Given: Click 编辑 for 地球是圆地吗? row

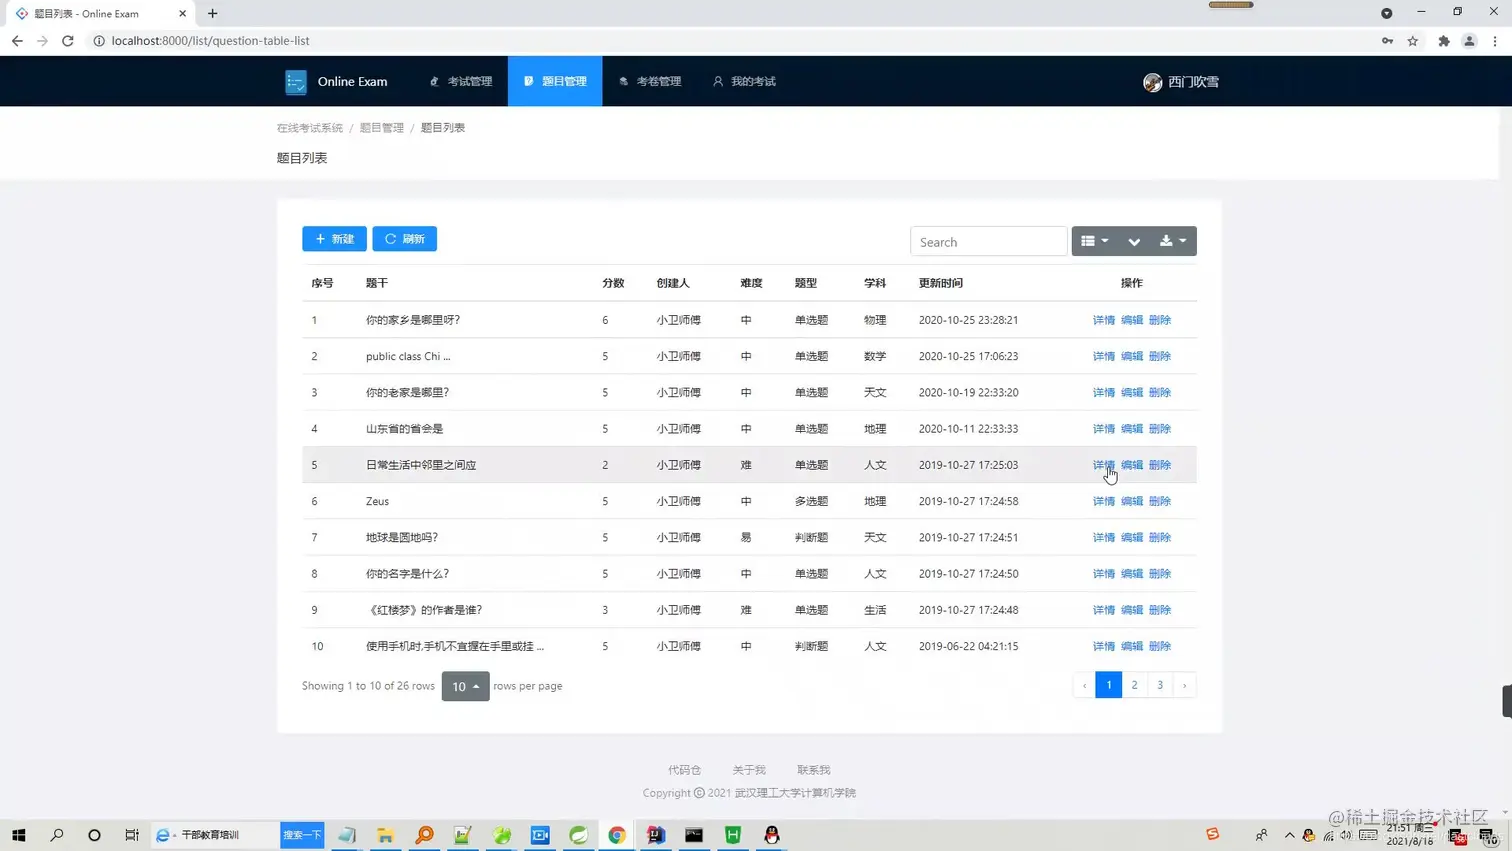Looking at the screenshot, I should click(1131, 537).
